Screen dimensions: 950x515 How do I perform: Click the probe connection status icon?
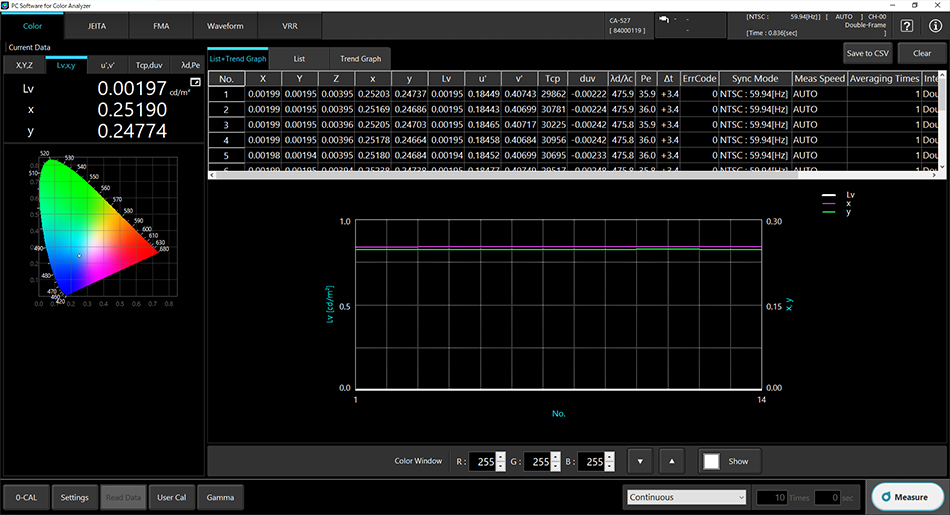(664, 19)
